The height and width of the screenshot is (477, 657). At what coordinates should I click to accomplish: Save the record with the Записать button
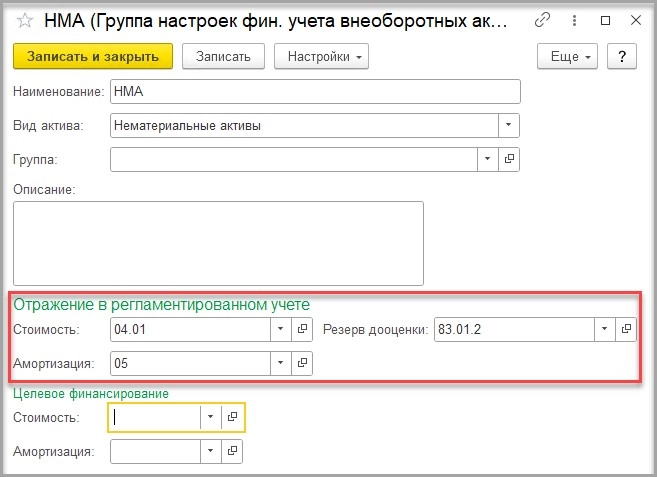pos(223,56)
